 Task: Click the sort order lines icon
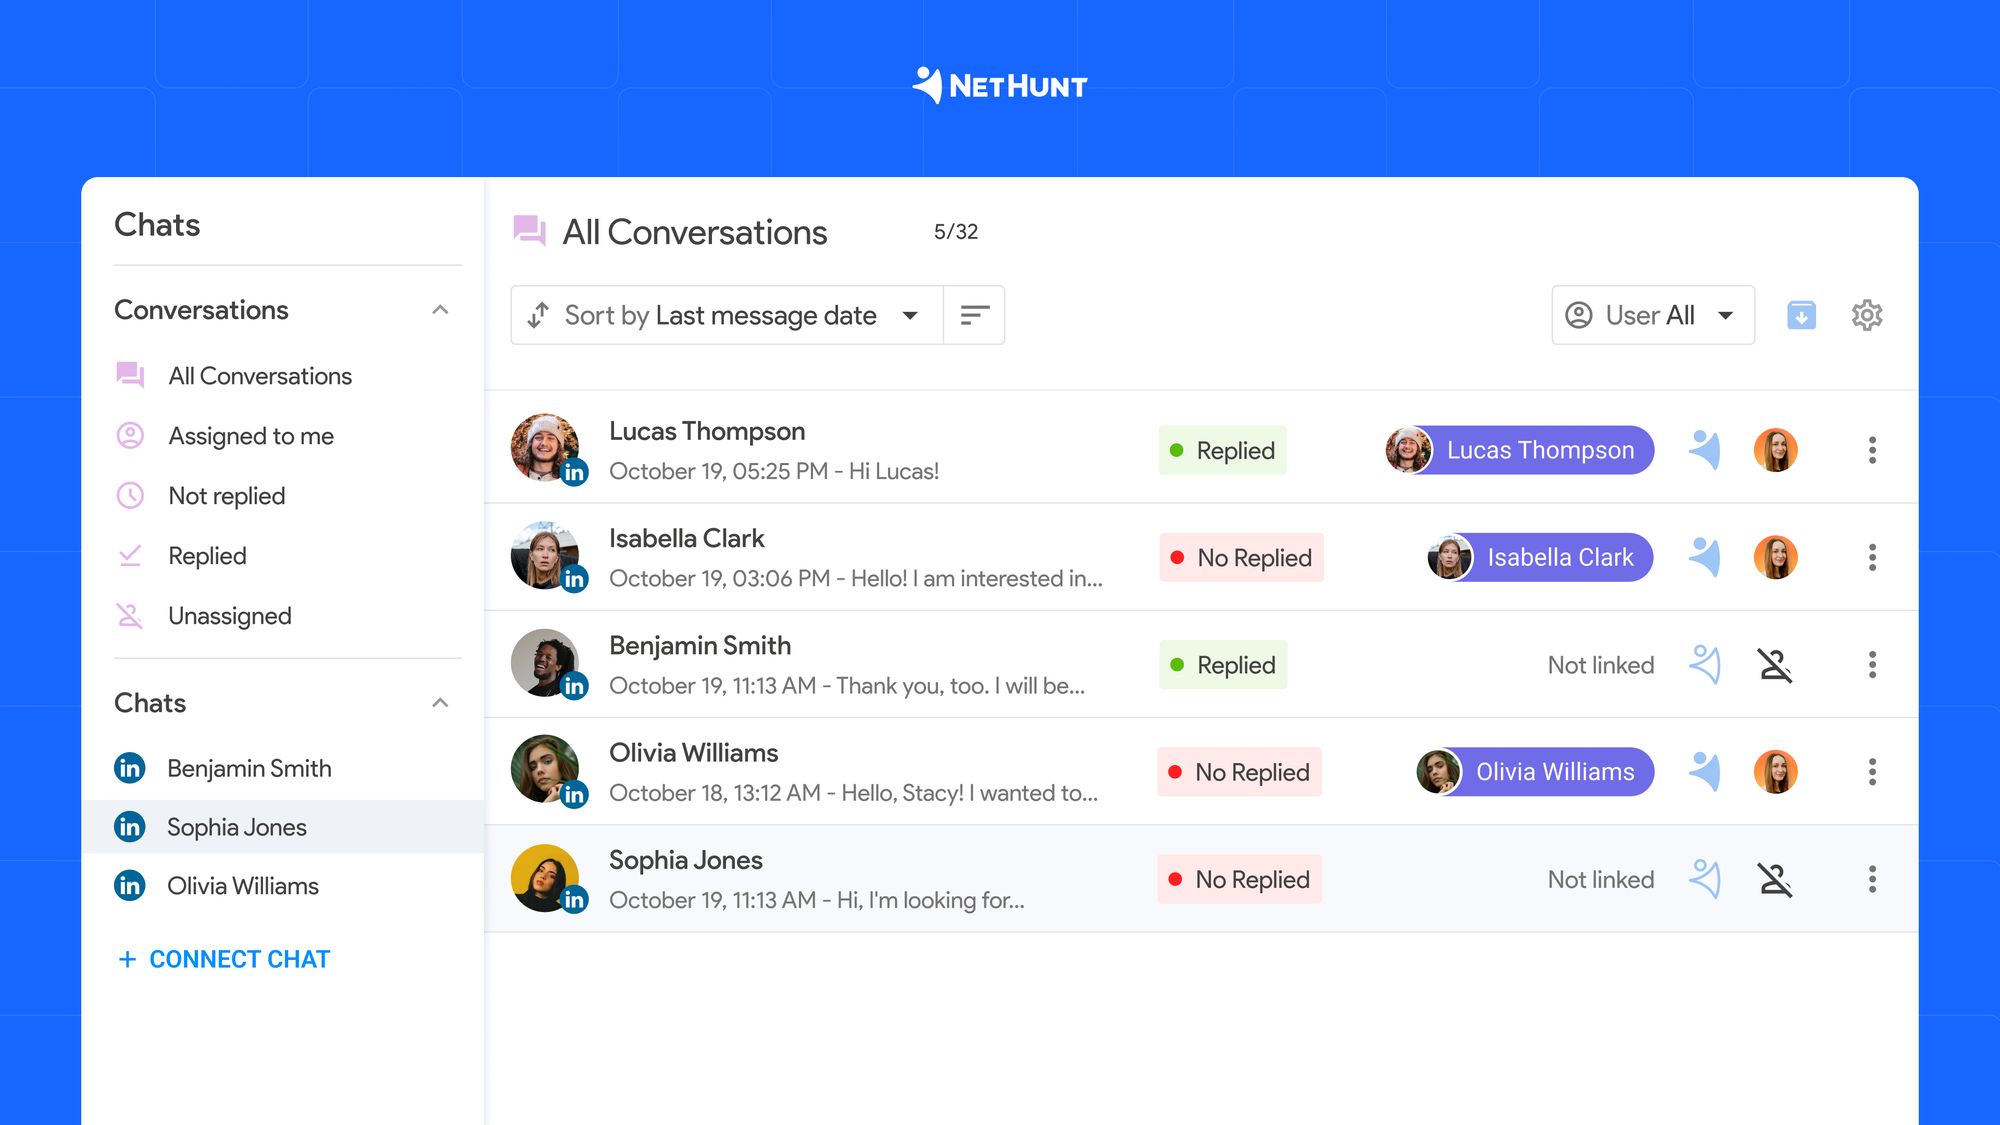click(974, 315)
